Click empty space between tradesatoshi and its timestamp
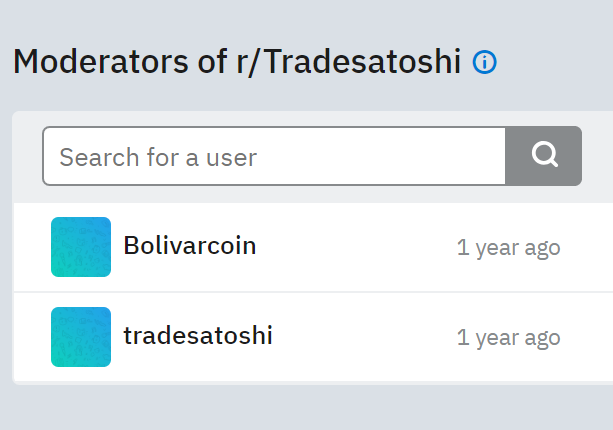The height and width of the screenshot is (430, 613). click(x=364, y=337)
